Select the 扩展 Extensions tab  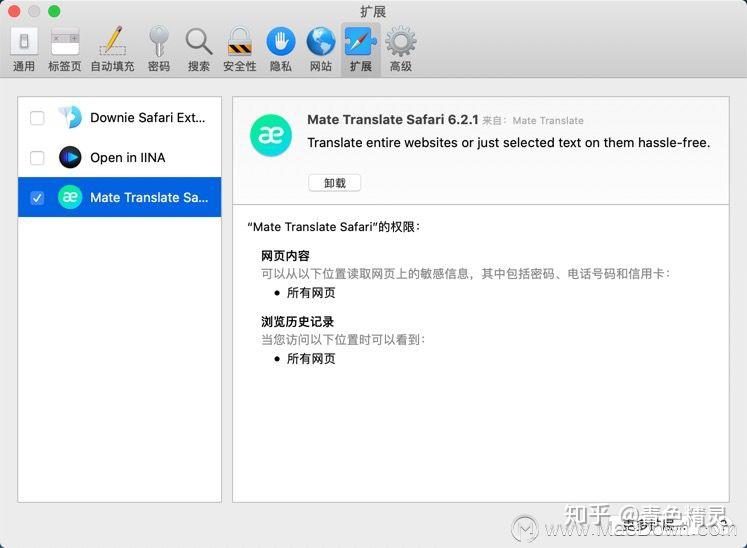click(x=361, y=49)
